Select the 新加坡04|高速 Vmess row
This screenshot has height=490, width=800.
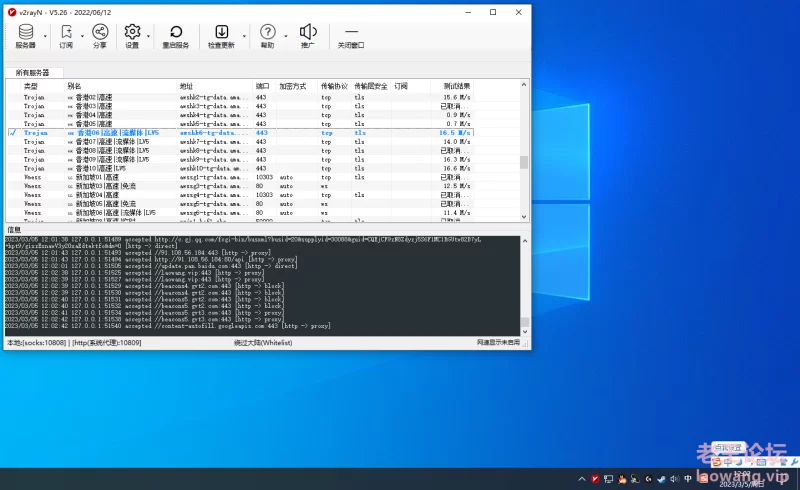click(240, 195)
